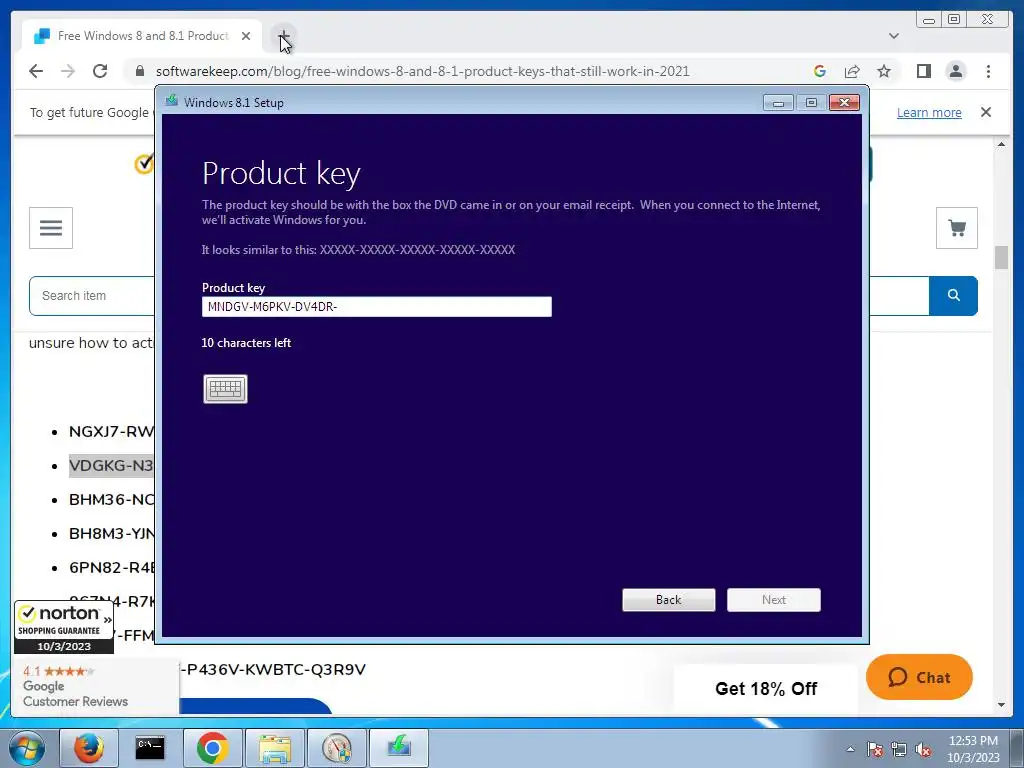The image size is (1024, 768).
Task: Go back in Chrome browser
Action: point(36,71)
